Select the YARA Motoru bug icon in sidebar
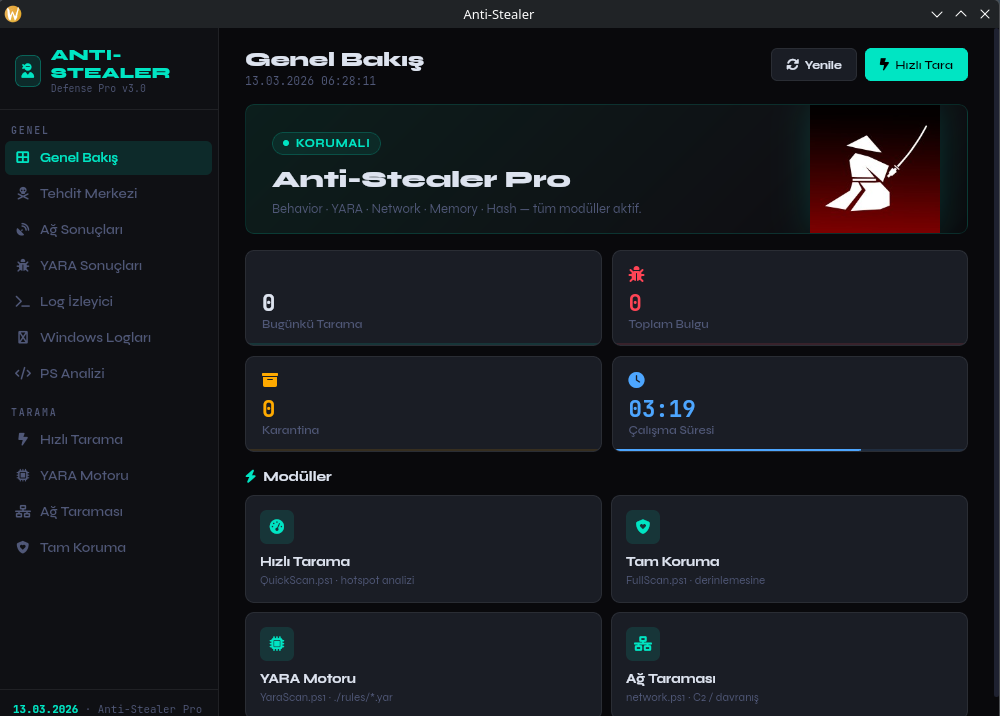The image size is (1000, 716). coord(22,475)
